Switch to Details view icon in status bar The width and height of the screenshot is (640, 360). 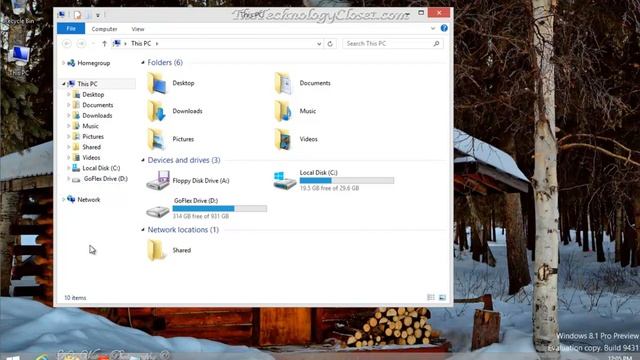point(431,298)
